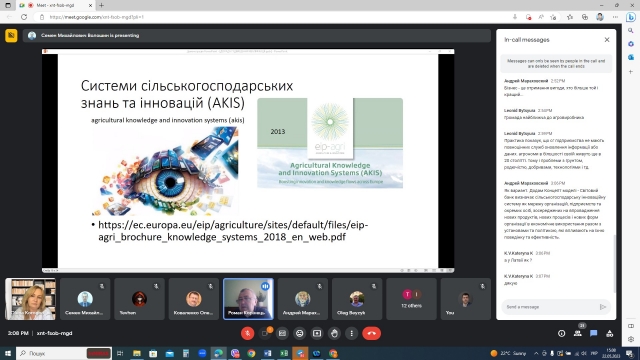Show hidden system tray icons chevron

click(536, 353)
